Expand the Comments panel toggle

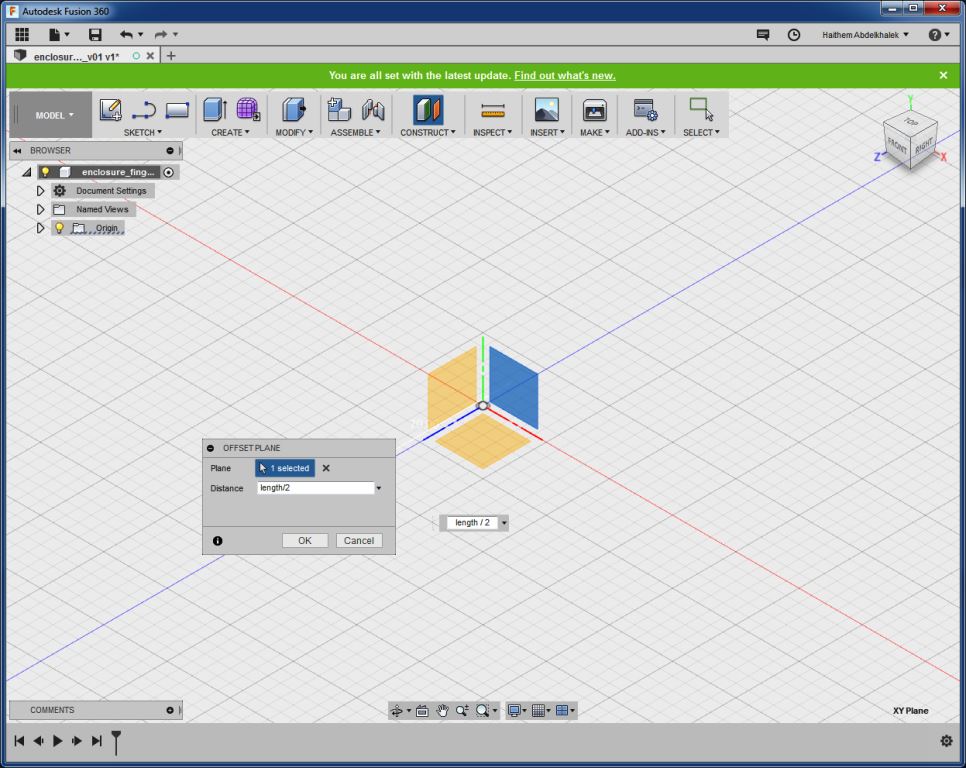[x=170, y=710]
